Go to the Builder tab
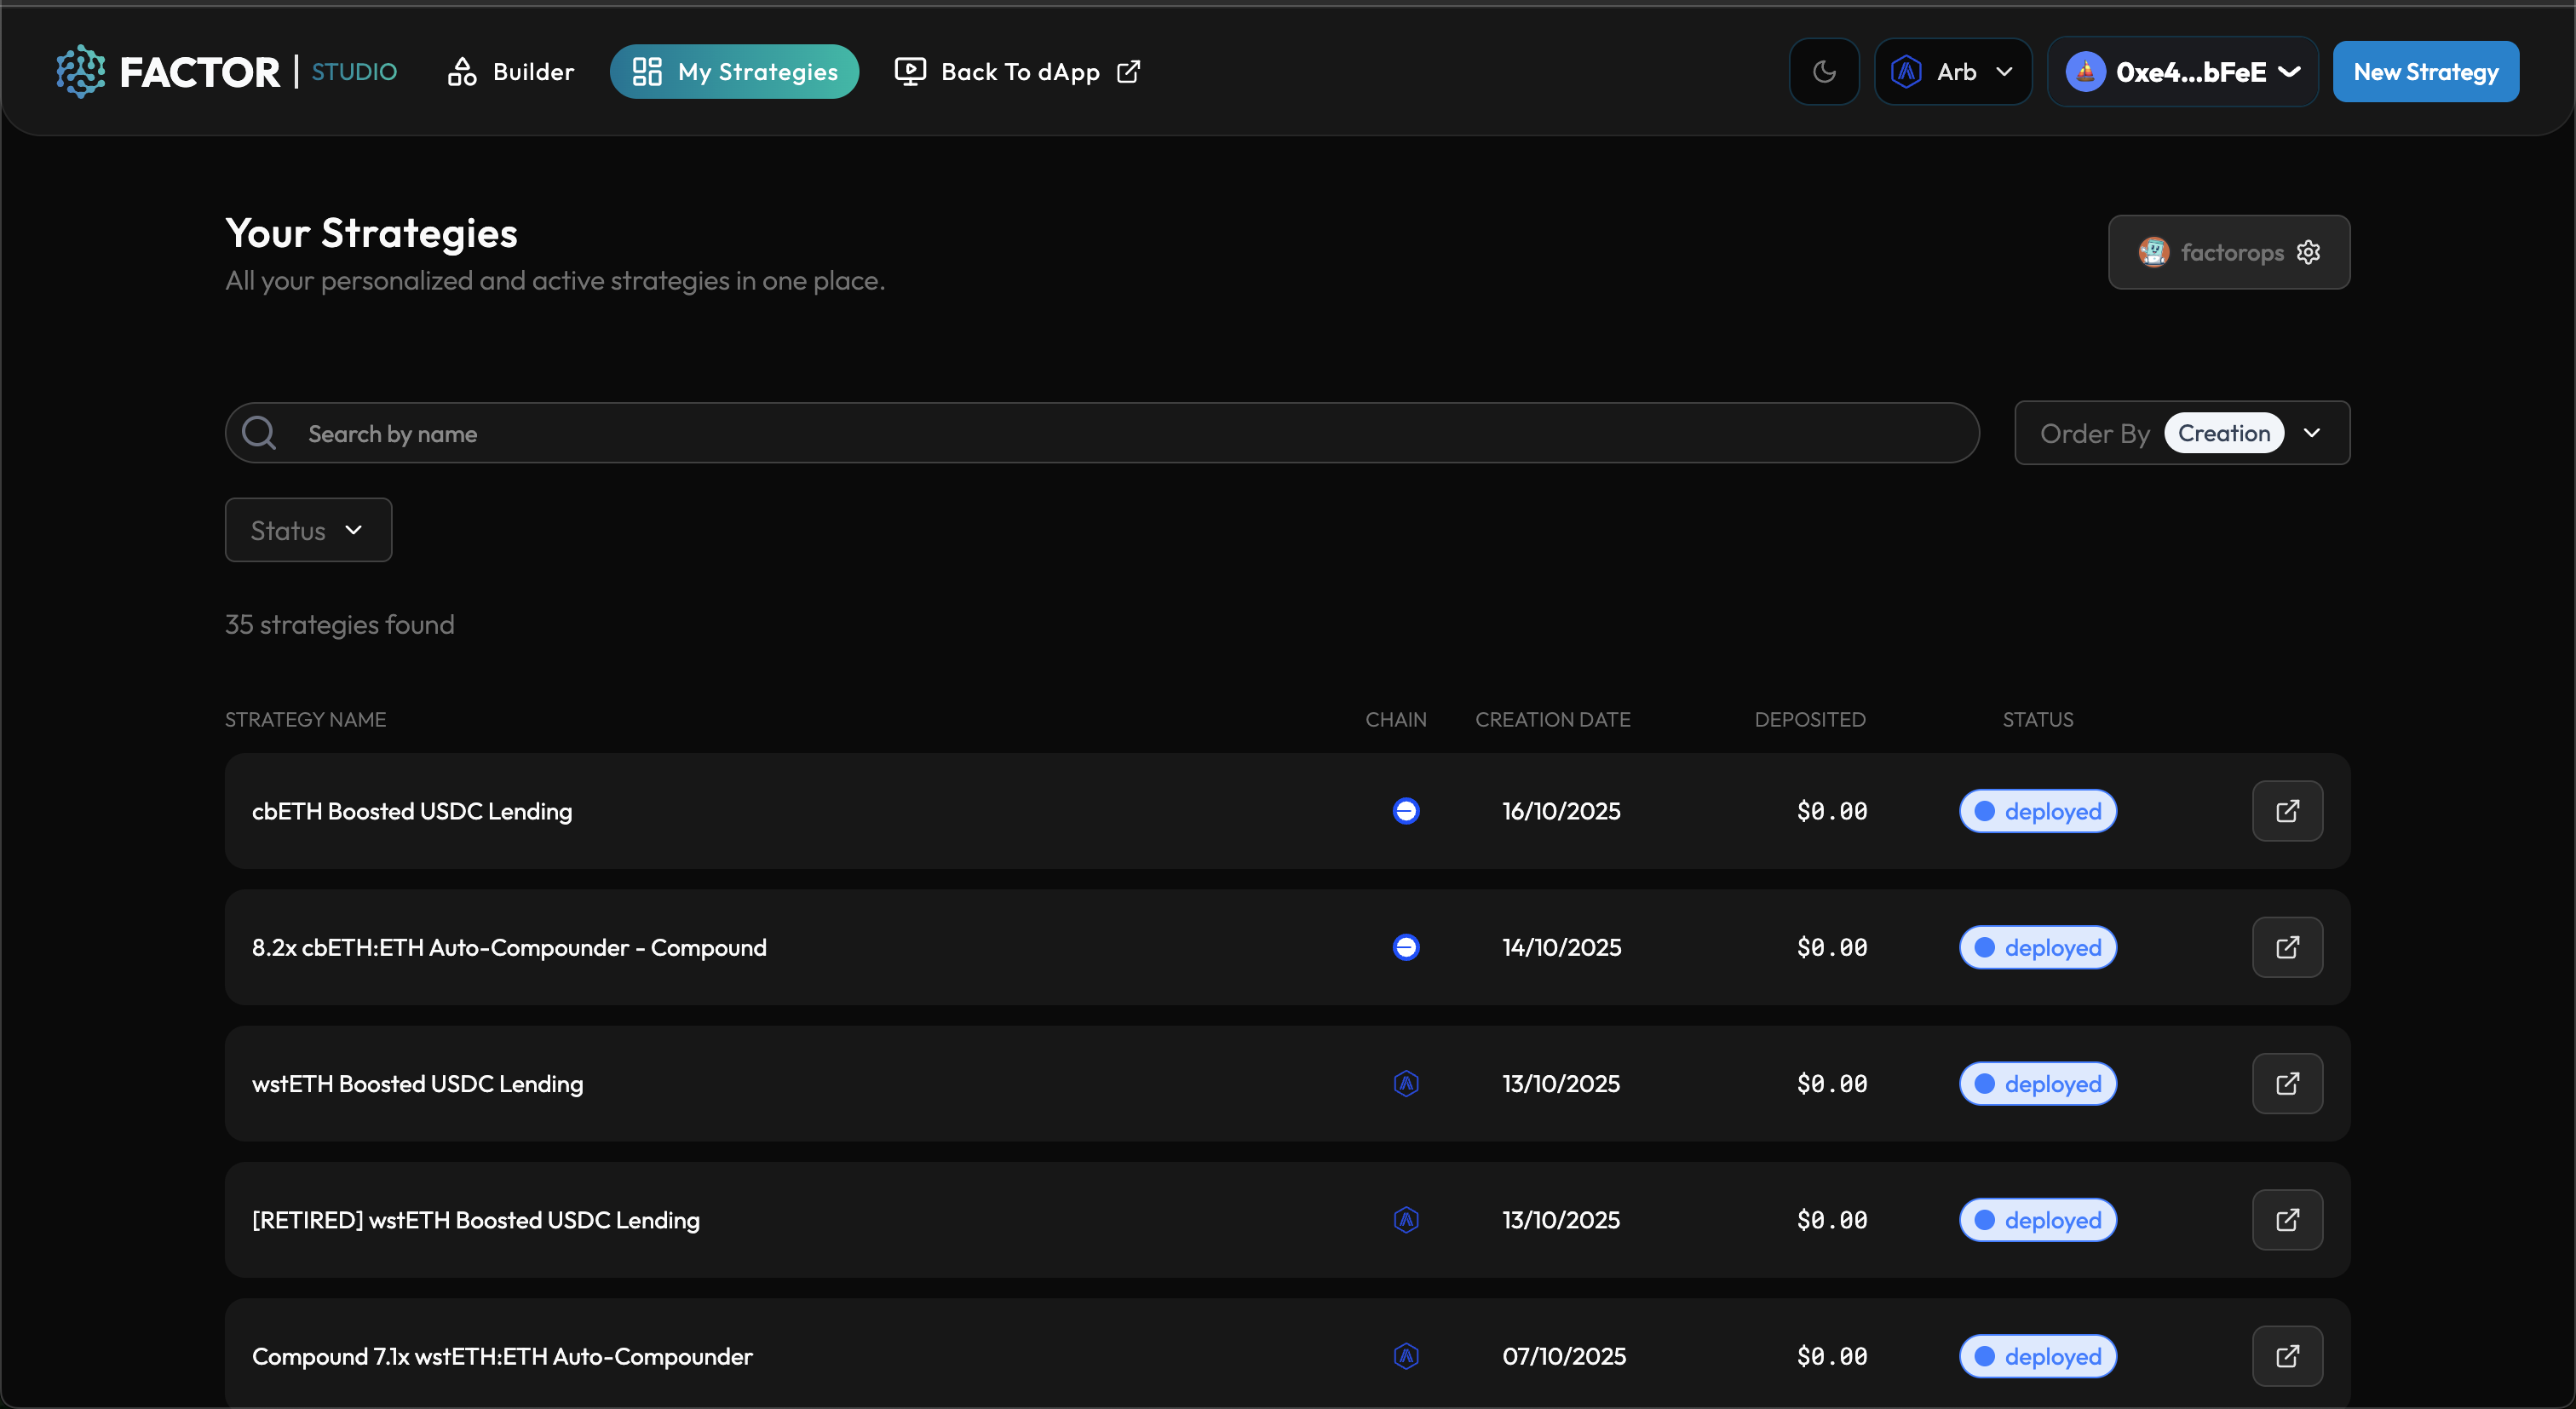 pos(511,72)
